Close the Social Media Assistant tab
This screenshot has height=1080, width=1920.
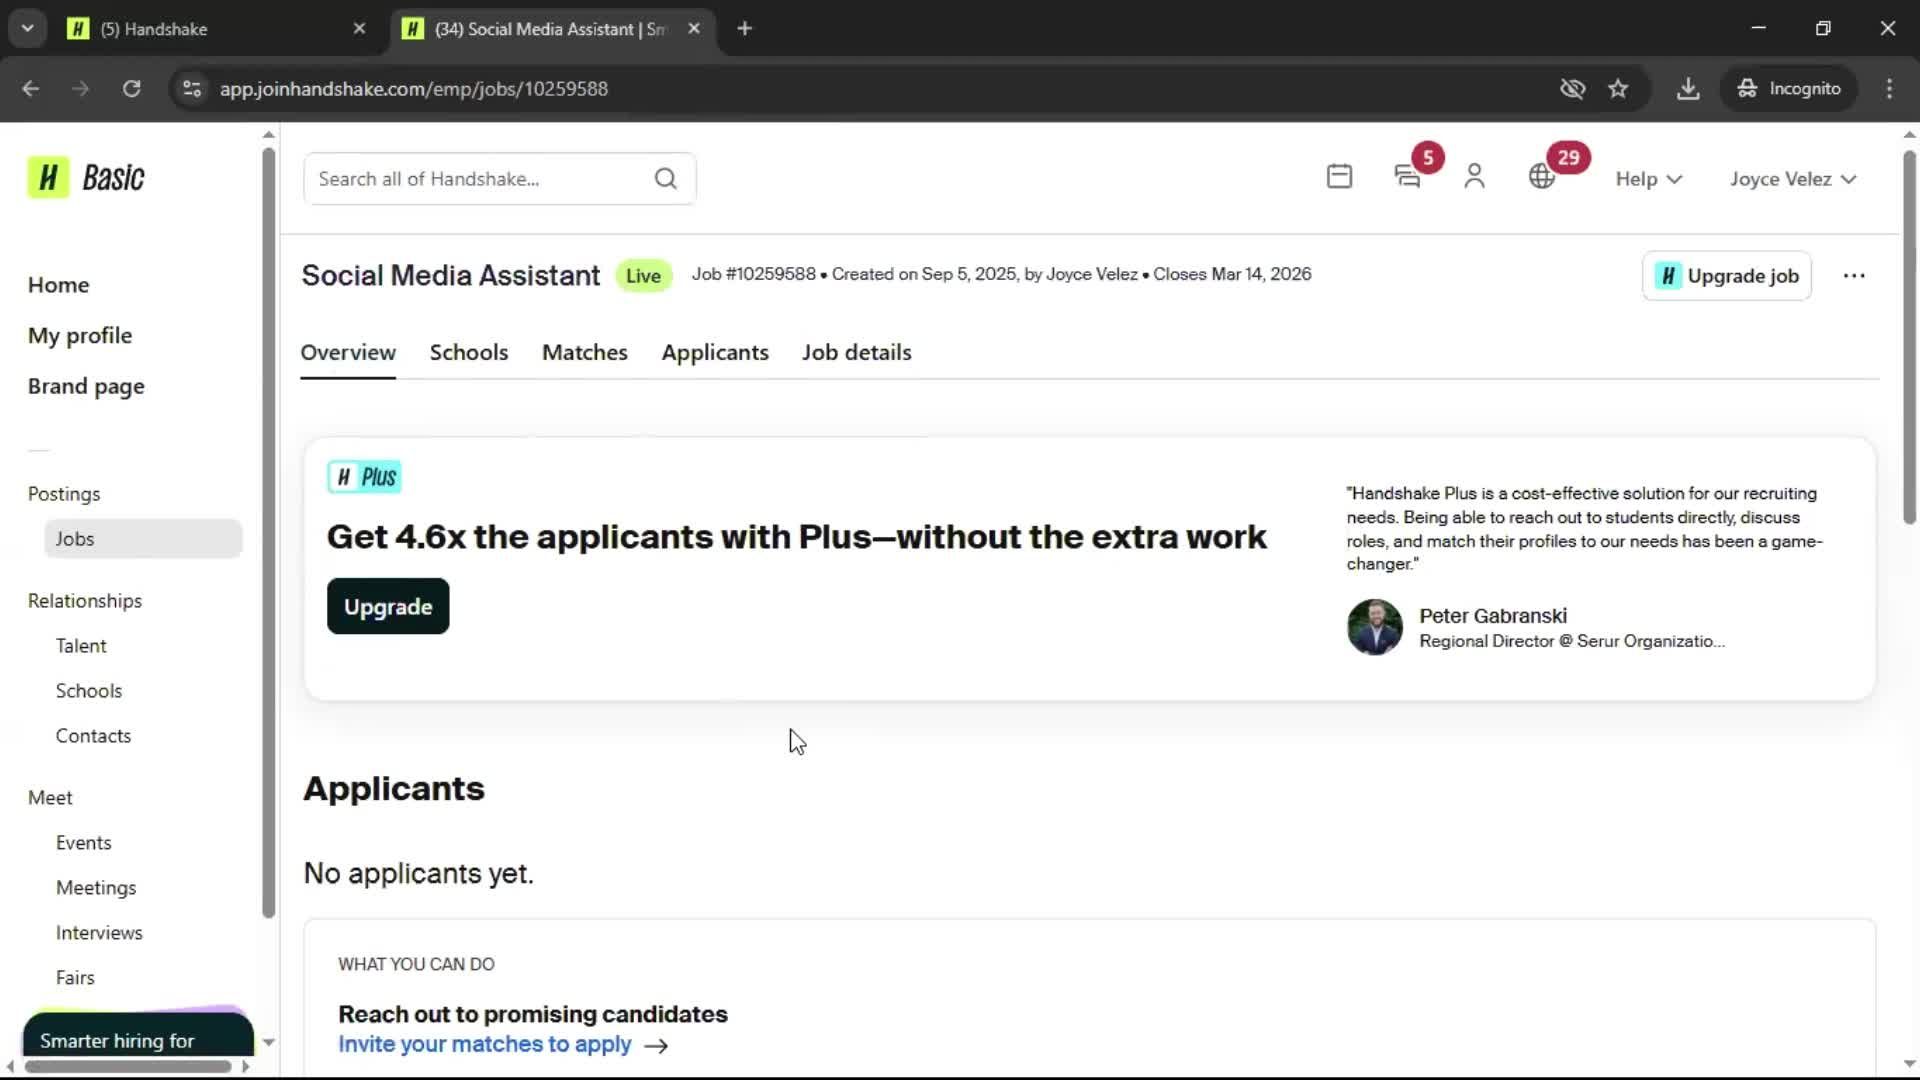(x=694, y=29)
